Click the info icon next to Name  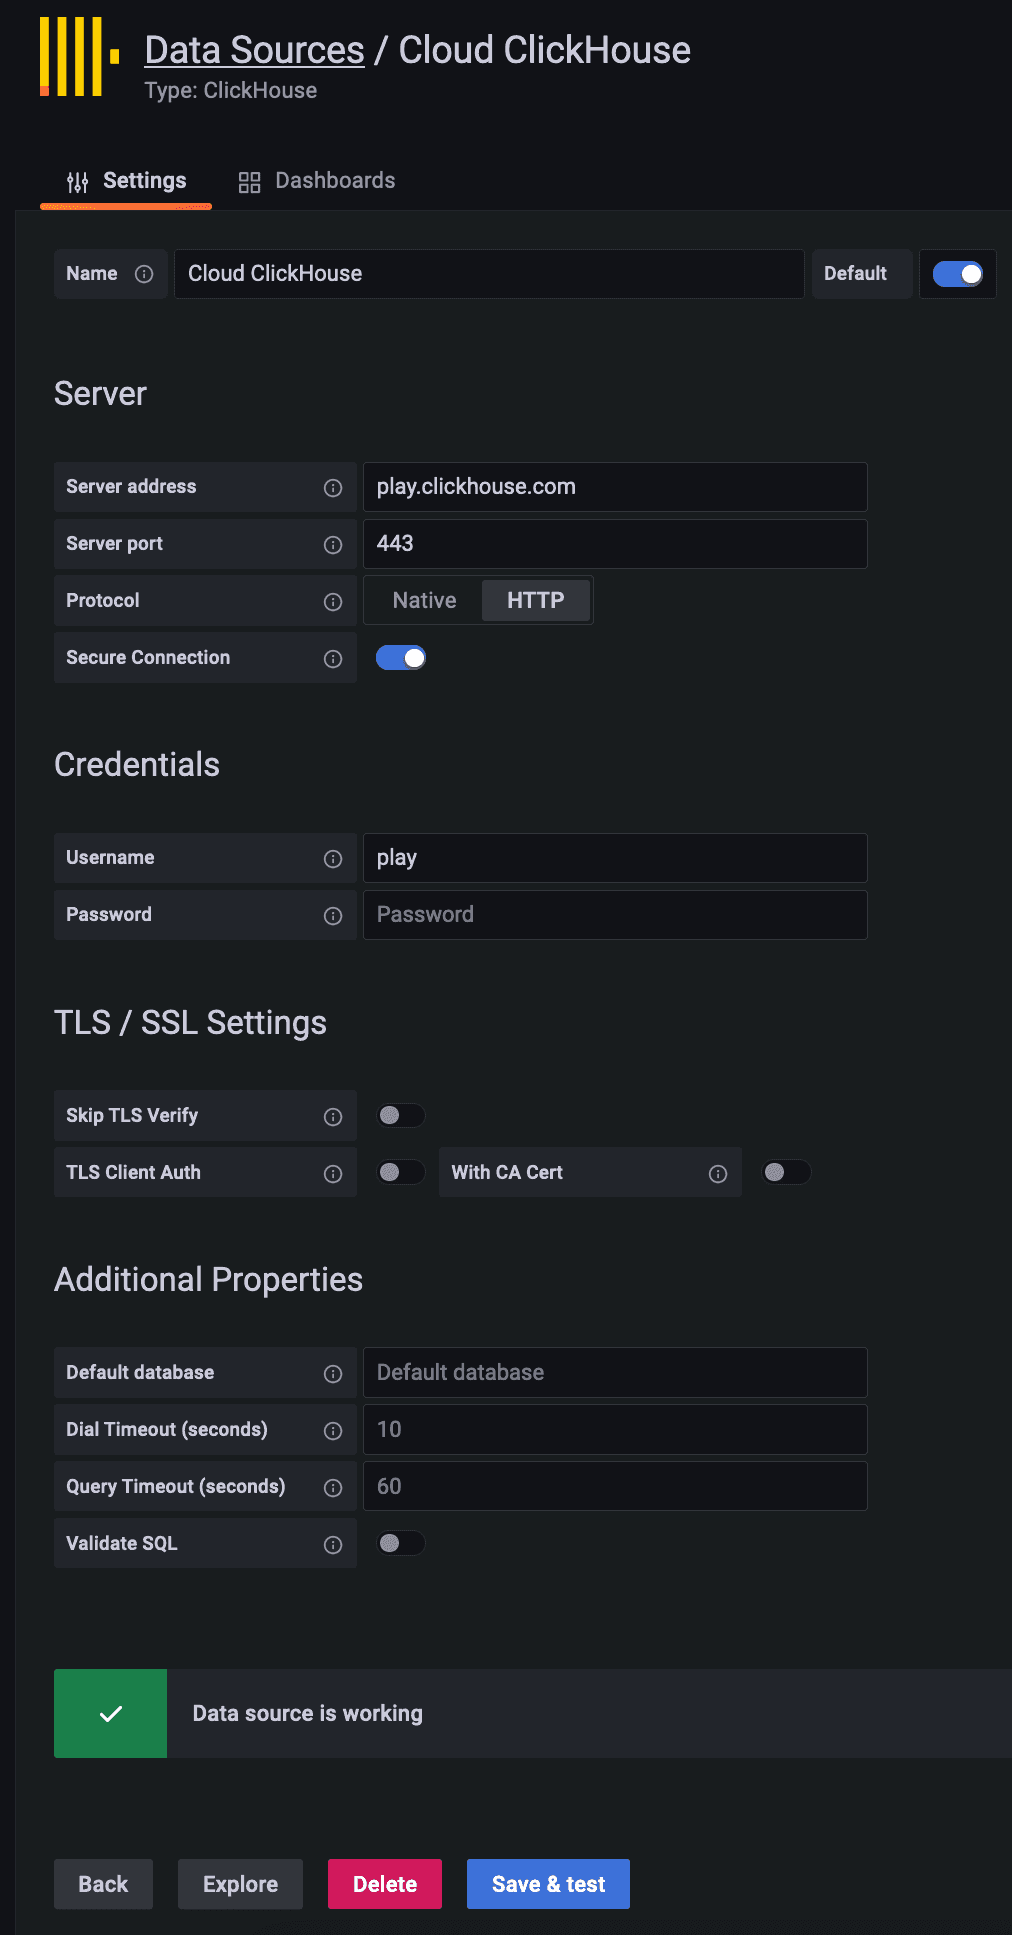coord(144,274)
